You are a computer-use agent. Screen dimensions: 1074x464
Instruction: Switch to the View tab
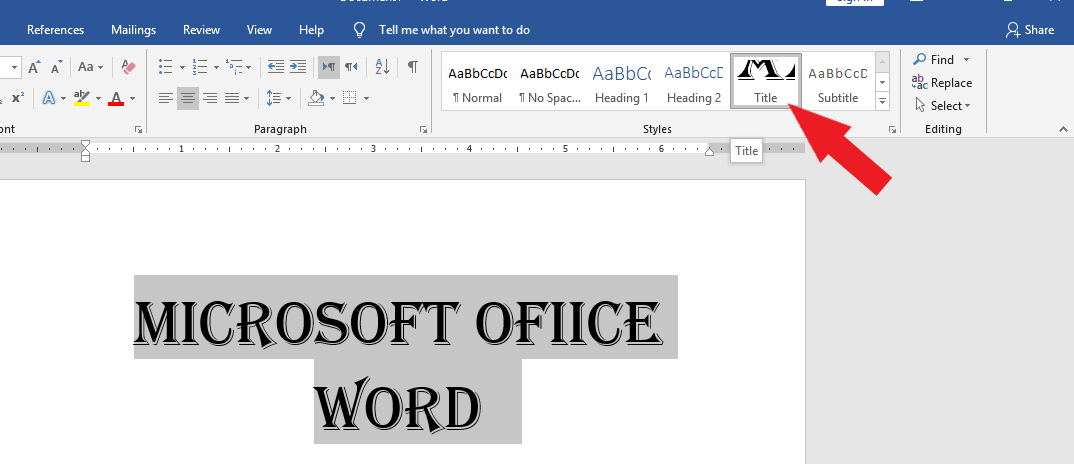click(x=259, y=29)
